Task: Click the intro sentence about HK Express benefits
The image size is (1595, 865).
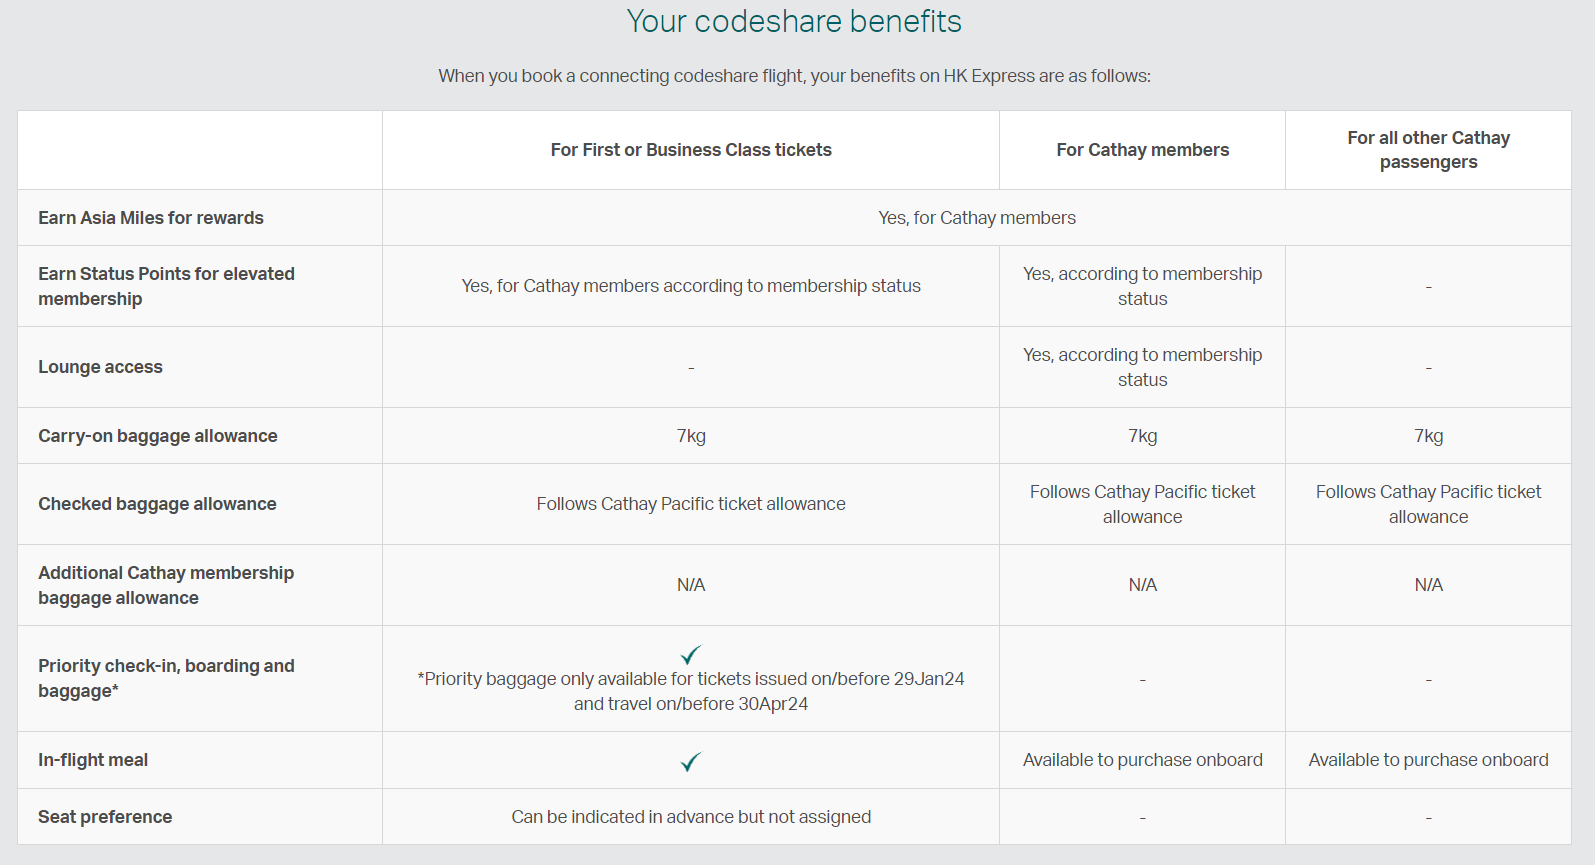Action: click(794, 76)
